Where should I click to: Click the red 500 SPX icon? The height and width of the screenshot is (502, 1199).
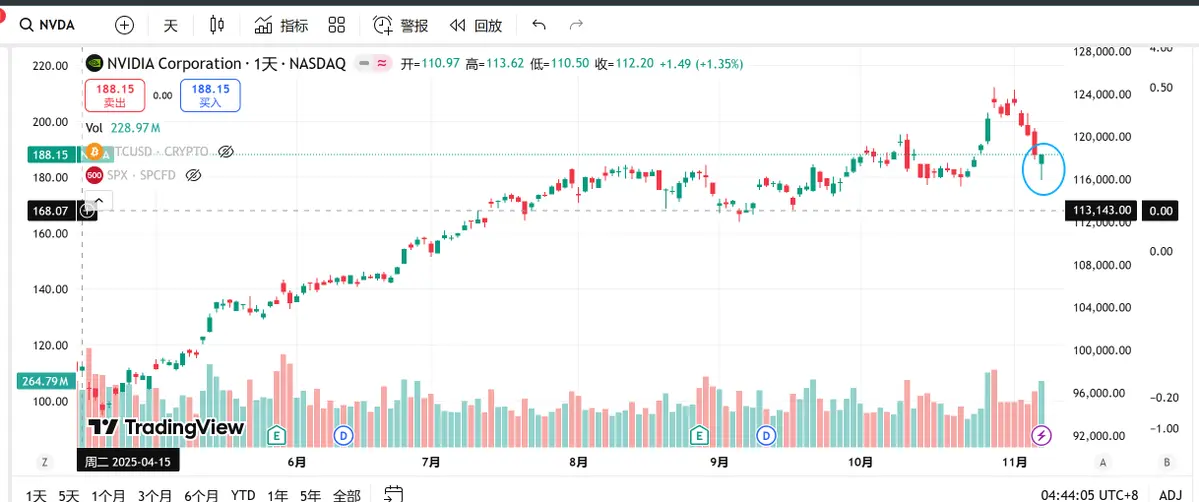pyautogui.click(x=95, y=175)
